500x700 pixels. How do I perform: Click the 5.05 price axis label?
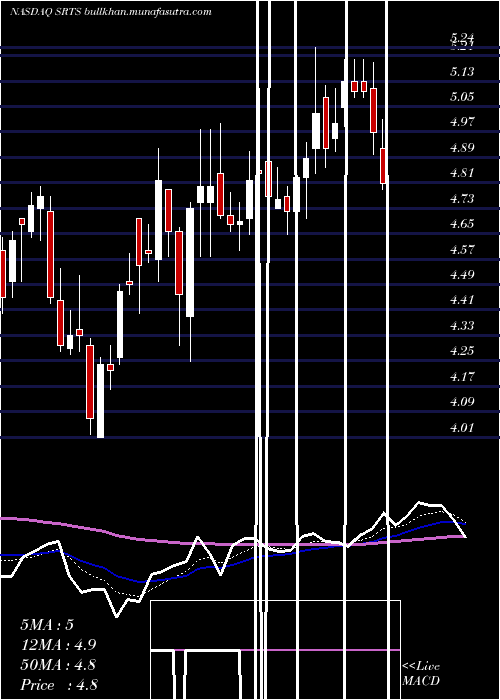pos(462,96)
